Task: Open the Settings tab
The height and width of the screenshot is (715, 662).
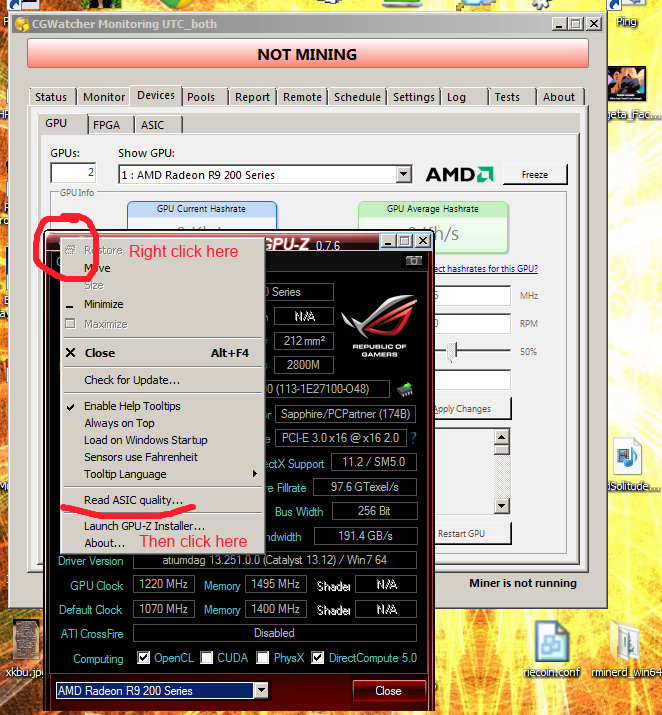Action: tap(414, 97)
